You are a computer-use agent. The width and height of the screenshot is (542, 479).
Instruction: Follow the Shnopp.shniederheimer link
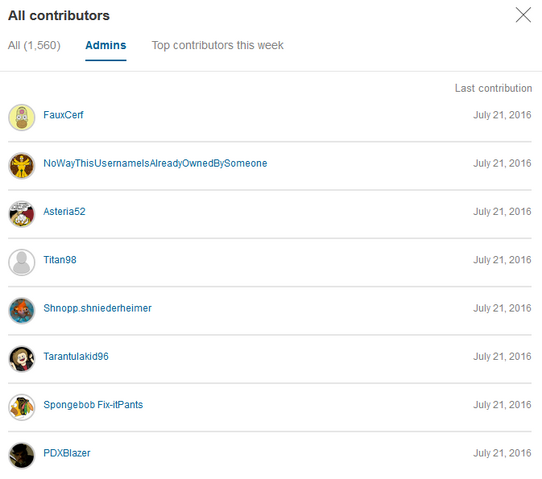[x=97, y=308]
